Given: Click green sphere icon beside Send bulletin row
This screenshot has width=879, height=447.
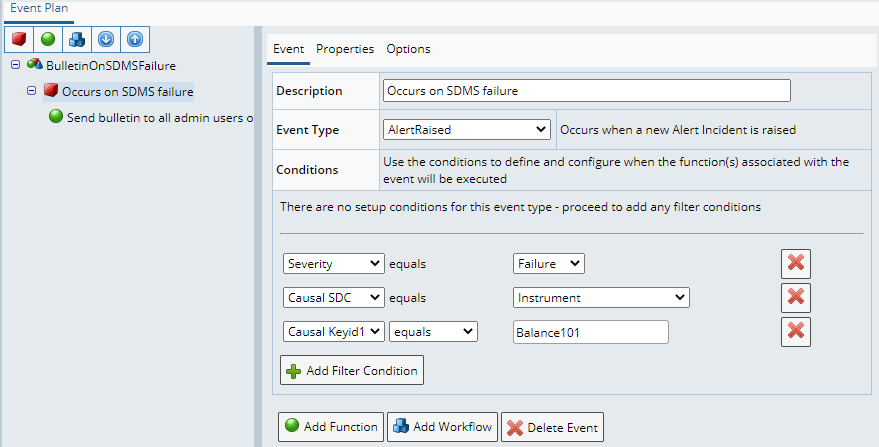Looking at the screenshot, I should click(x=55, y=117).
